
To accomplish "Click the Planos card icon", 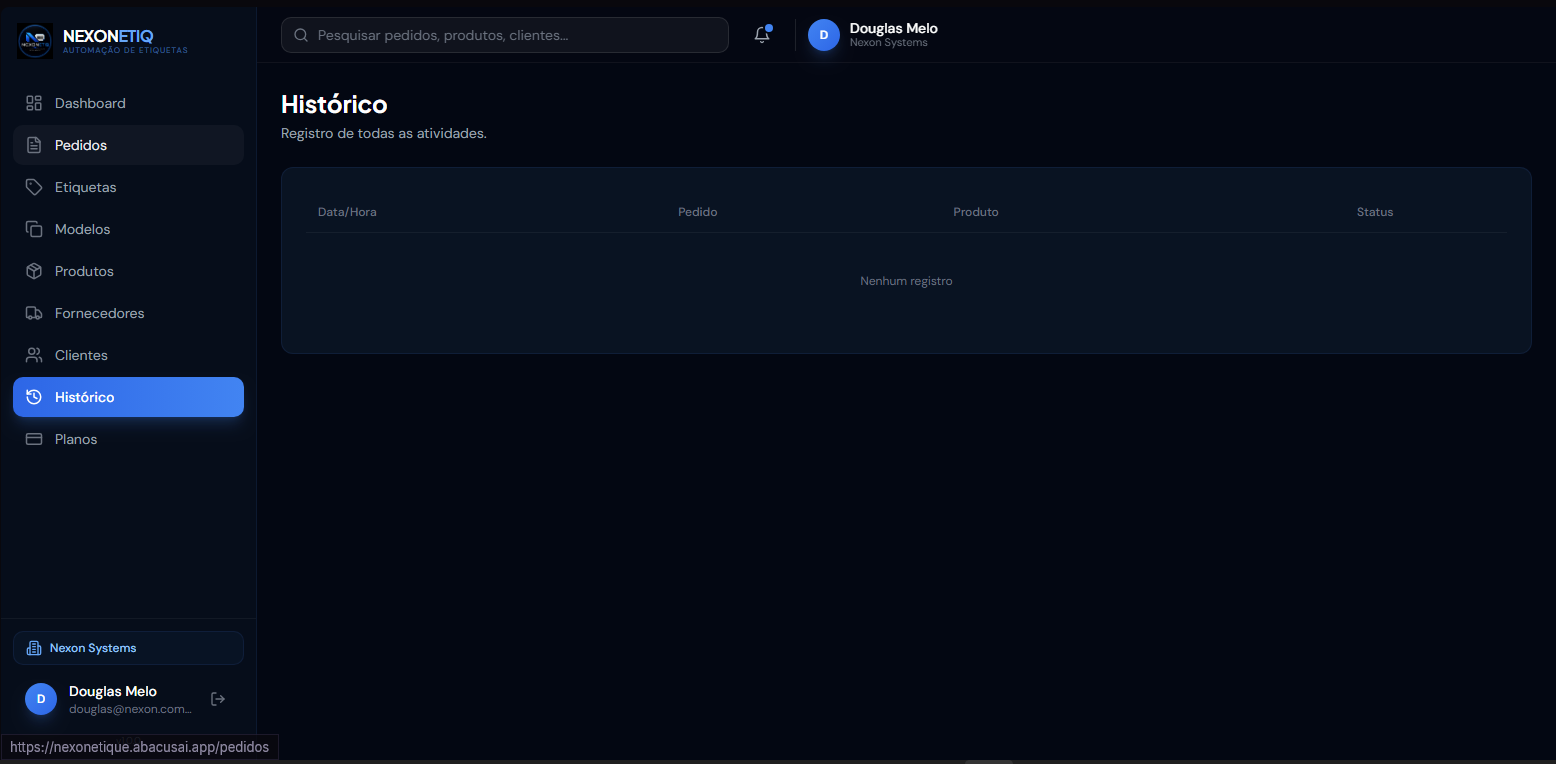I will click(34, 439).
